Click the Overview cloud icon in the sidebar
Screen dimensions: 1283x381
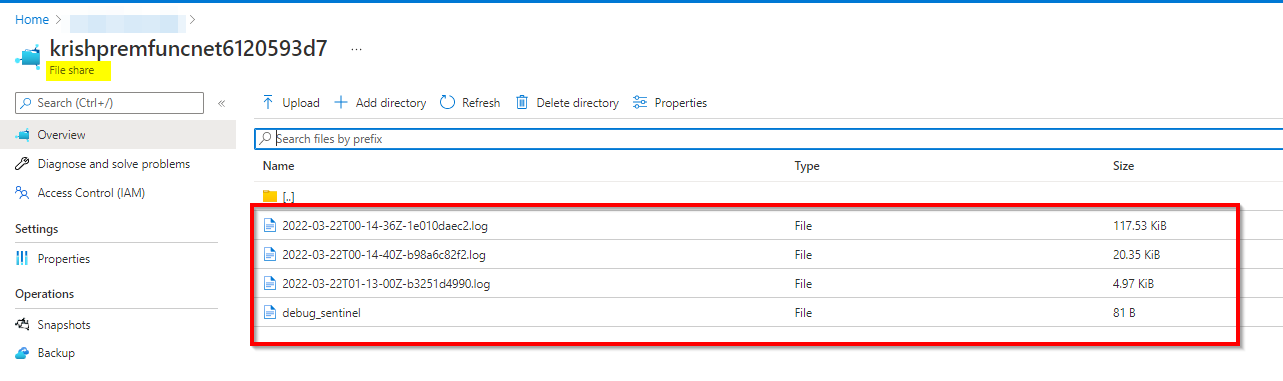(x=22, y=135)
